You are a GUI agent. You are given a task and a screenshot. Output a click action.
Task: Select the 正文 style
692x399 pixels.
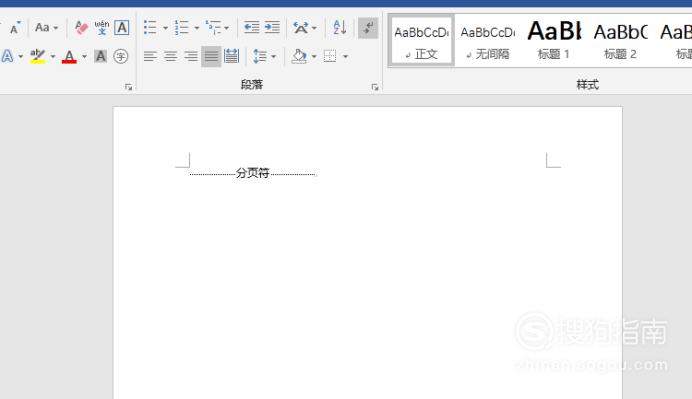point(421,41)
